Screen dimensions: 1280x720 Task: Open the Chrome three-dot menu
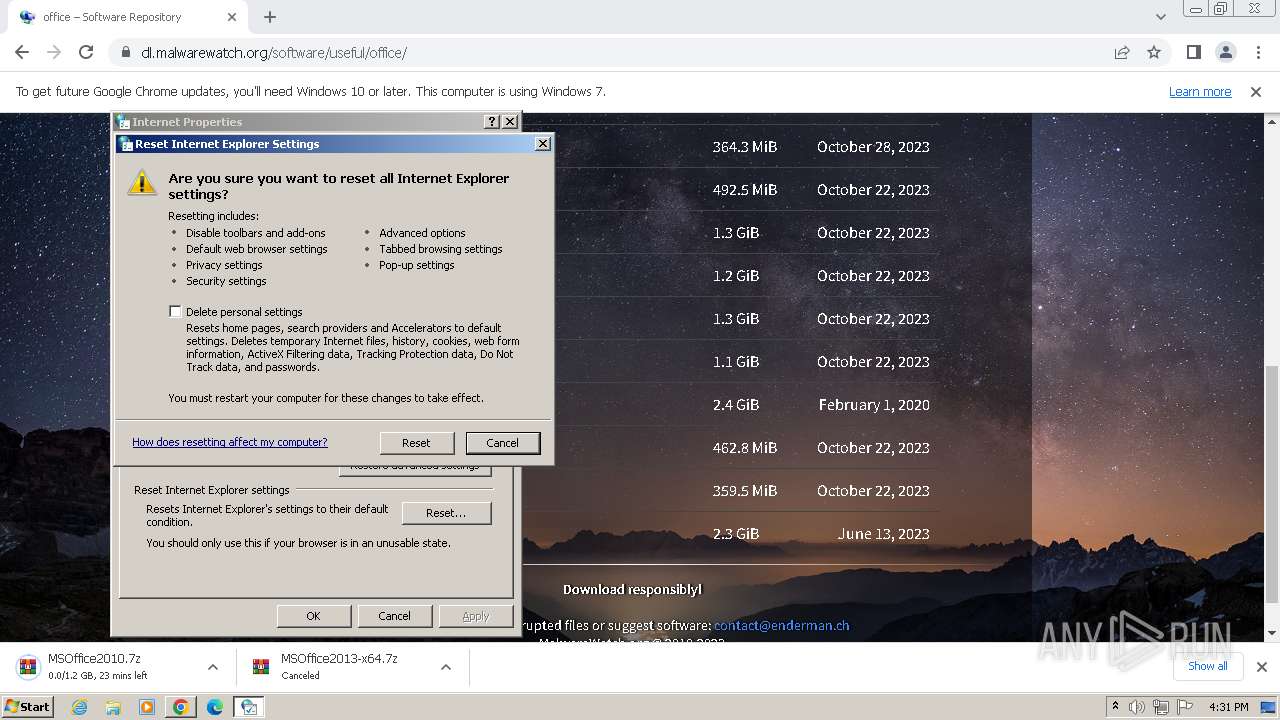(x=1257, y=52)
